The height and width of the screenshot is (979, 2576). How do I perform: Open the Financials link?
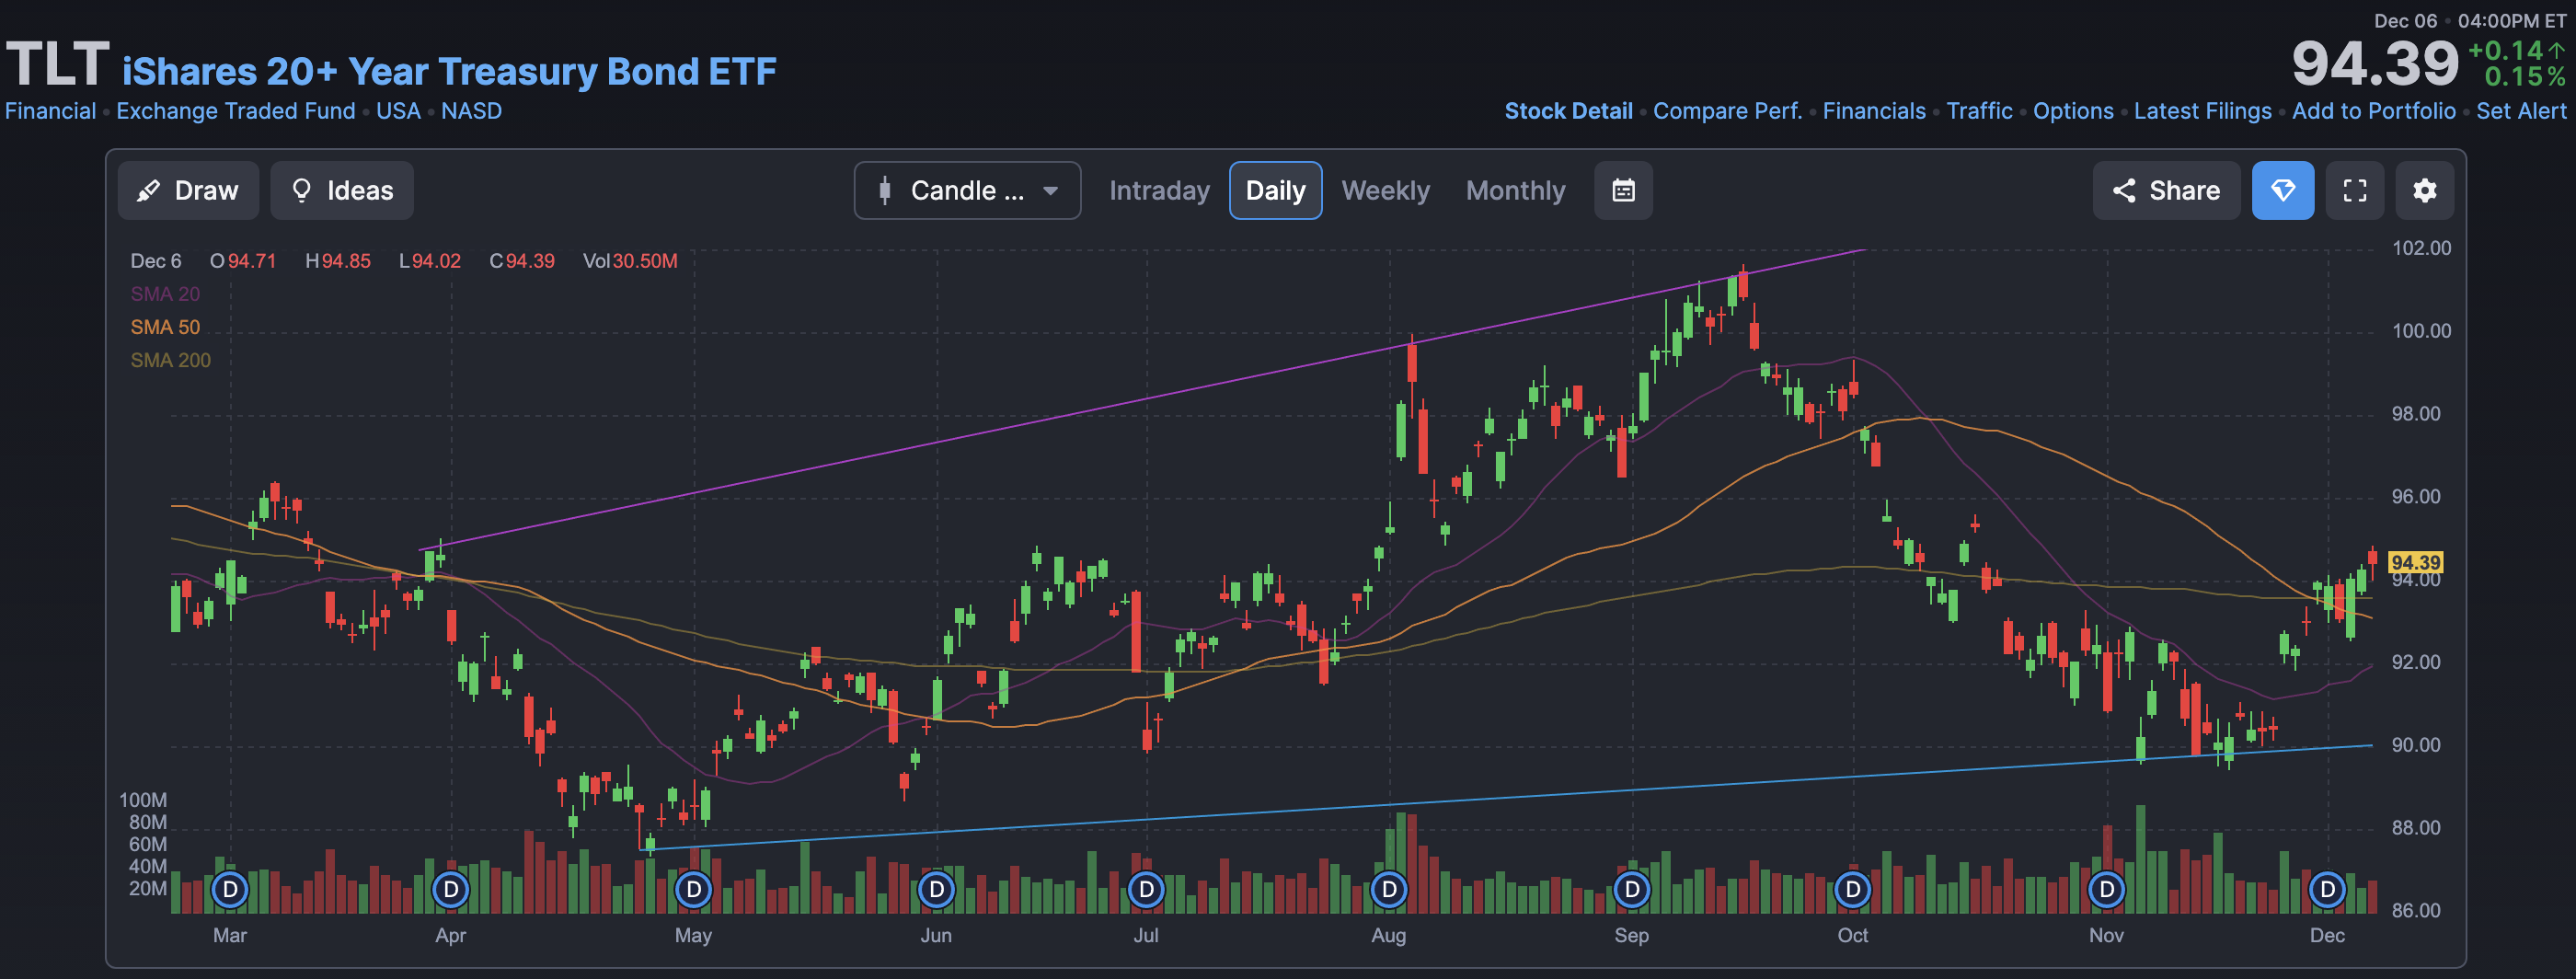coord(1874,111)
